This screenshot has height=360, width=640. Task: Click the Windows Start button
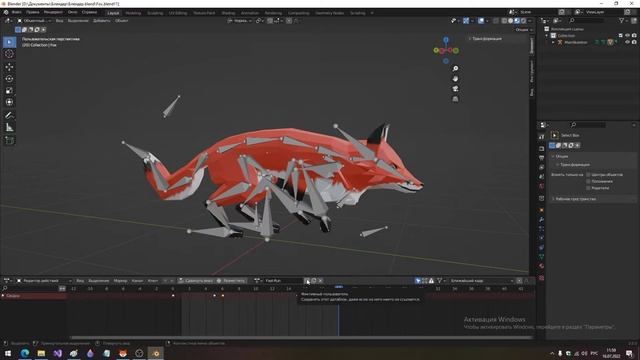click(8, 353)
